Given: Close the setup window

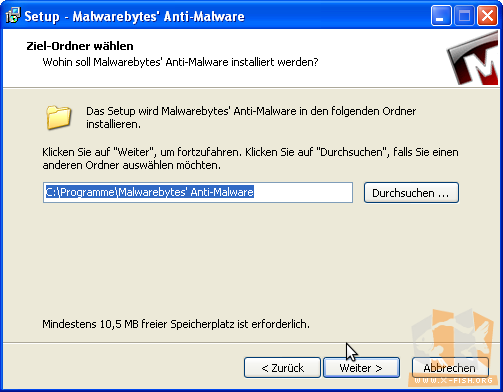Looking at the screenshot, I should (487, 16).
